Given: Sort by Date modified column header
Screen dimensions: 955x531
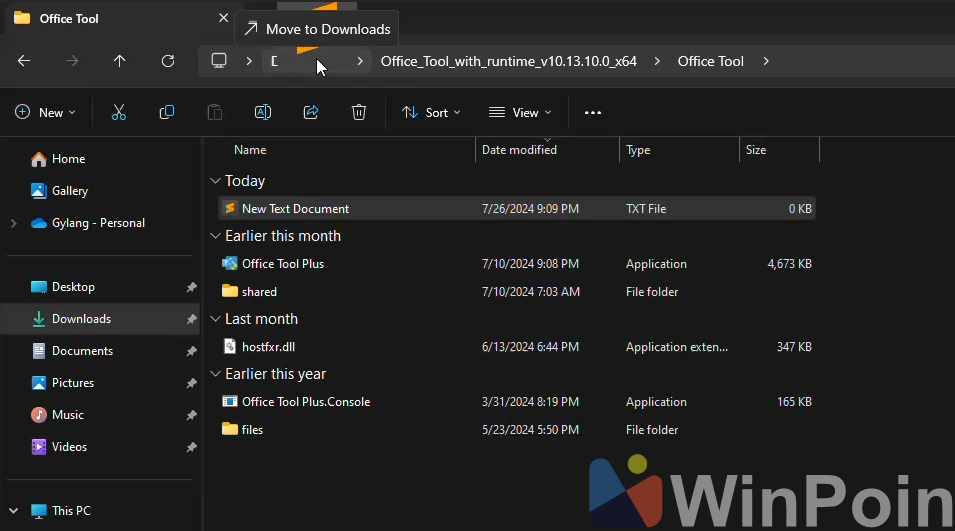Looking at the screenshot, I should (519, 150).
